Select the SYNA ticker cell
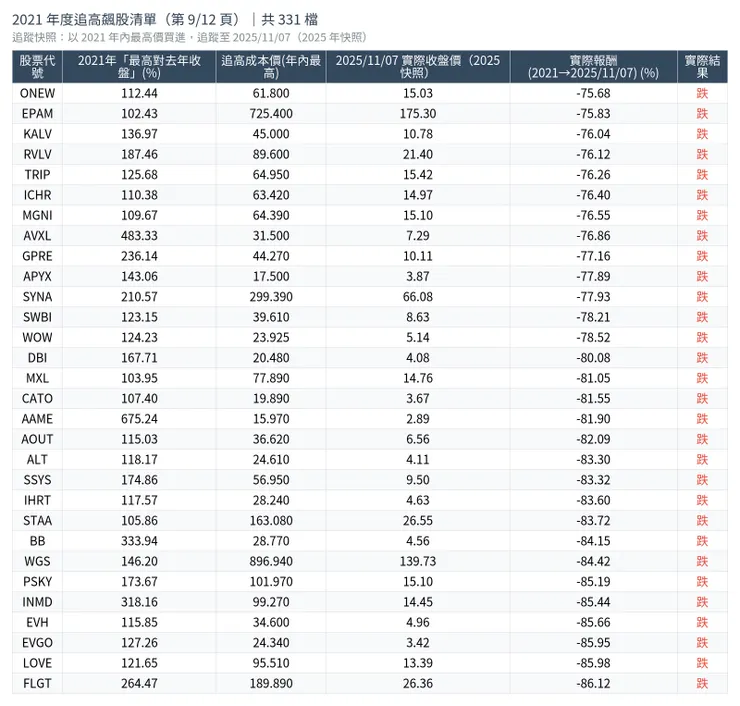This screenshot has height=706, width=740. (x=37, y=297)
